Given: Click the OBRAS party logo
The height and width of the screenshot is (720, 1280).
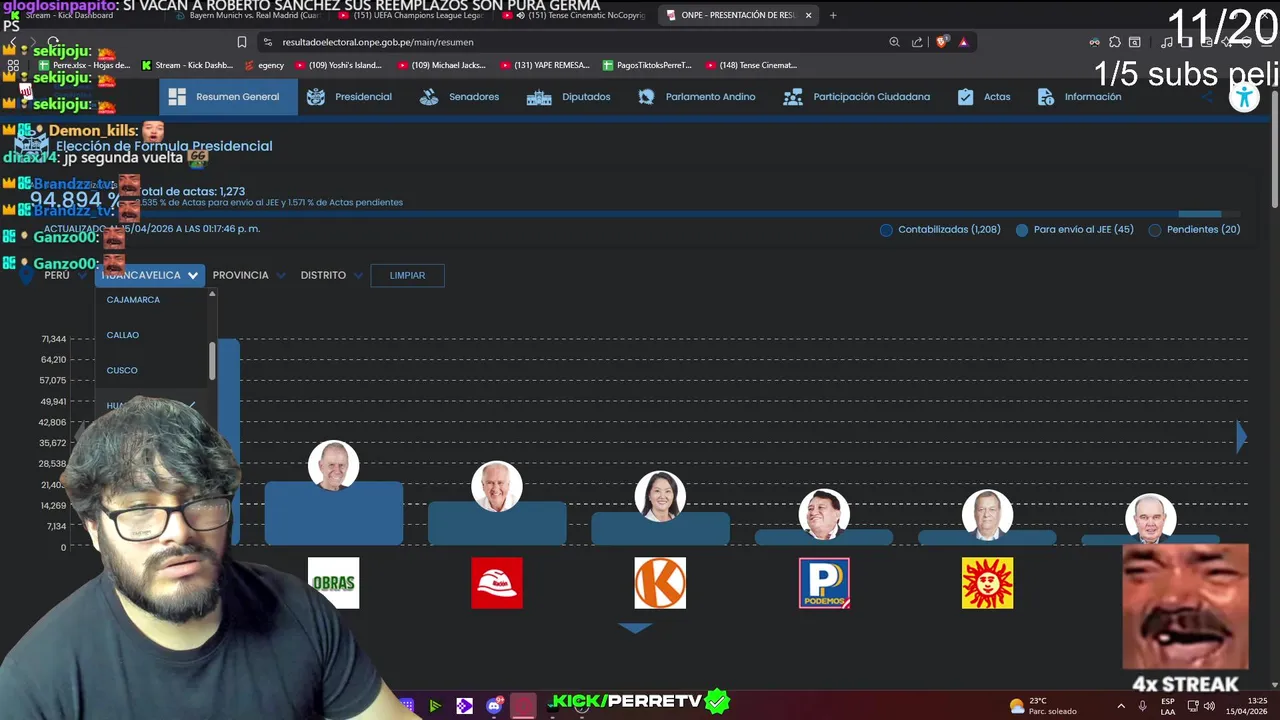Looking at the screenshot, I should coord(333,583).
